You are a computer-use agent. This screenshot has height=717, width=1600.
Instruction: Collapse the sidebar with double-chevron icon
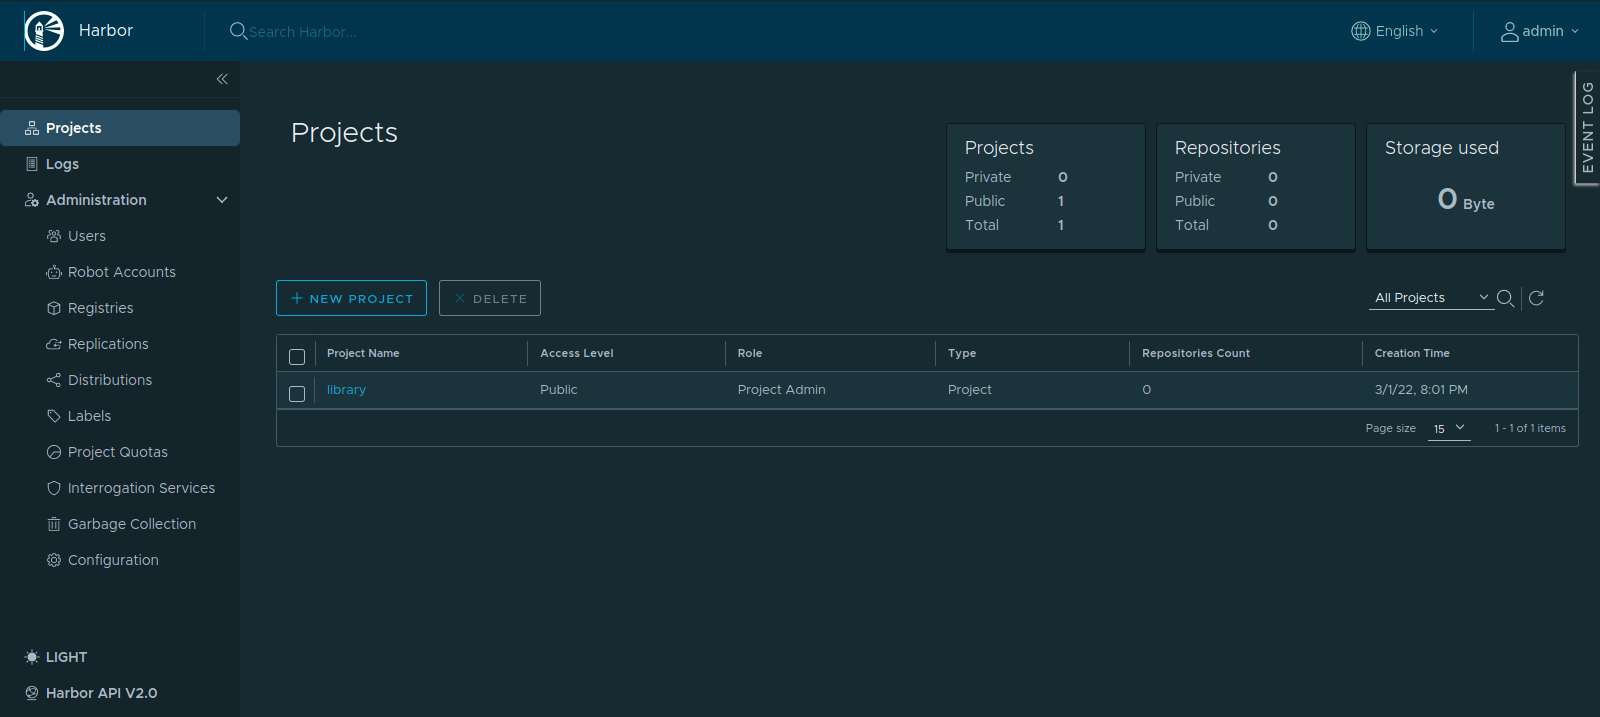click(x=222, y=79)
